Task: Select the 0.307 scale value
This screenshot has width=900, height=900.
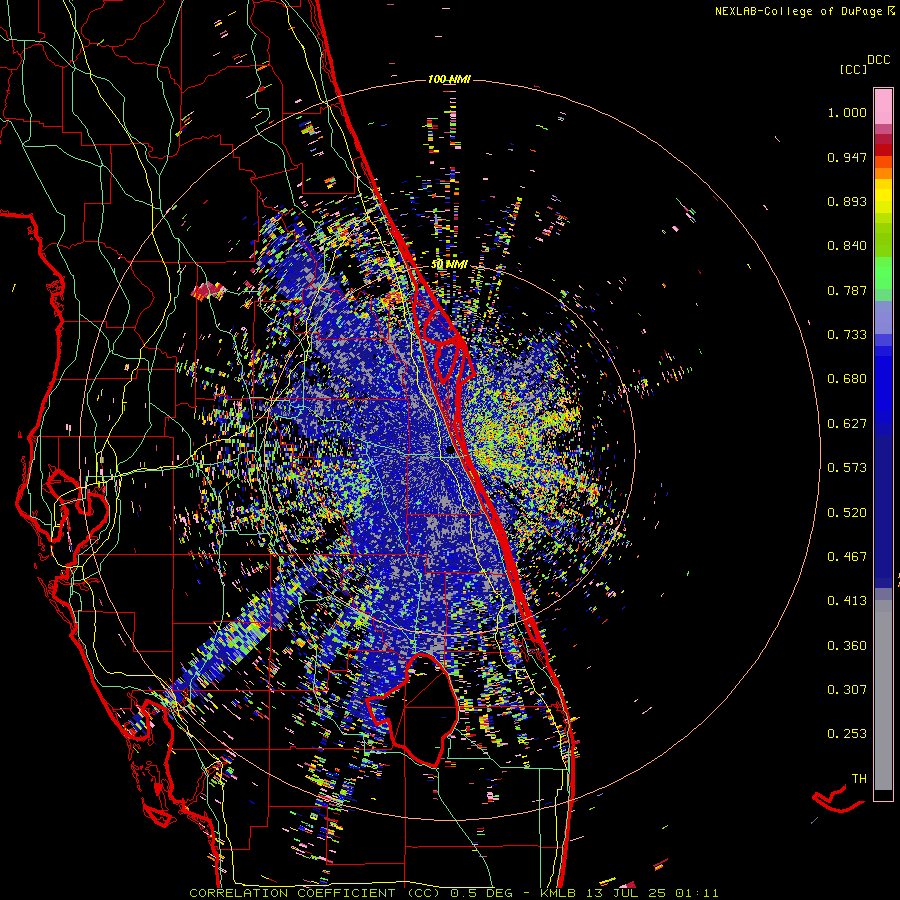Action: tap(847, 690)
